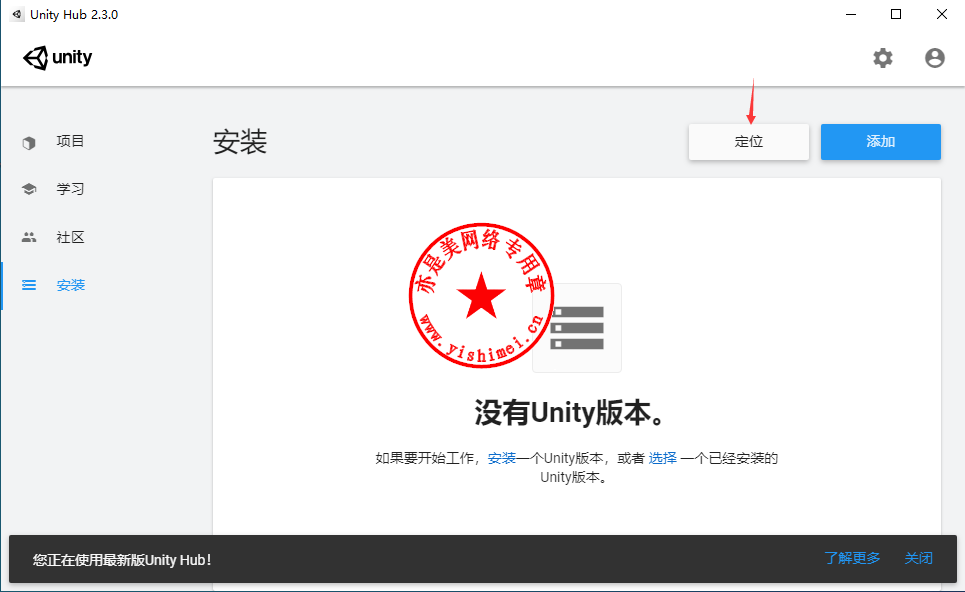Minimize the Unity Hub window
Viewport: 965px width, 592px height.
(851, 14)
